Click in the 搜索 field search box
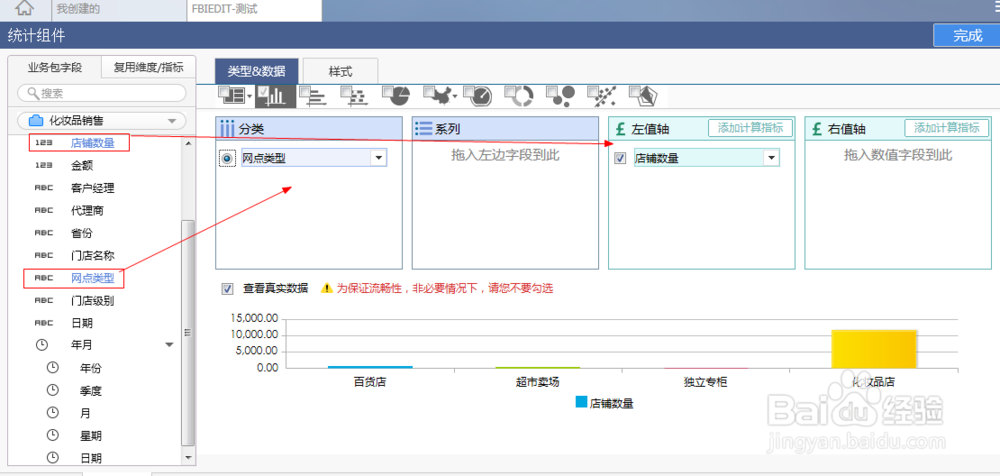Screen dimensions: 1000x476 [x=102, y=94]
